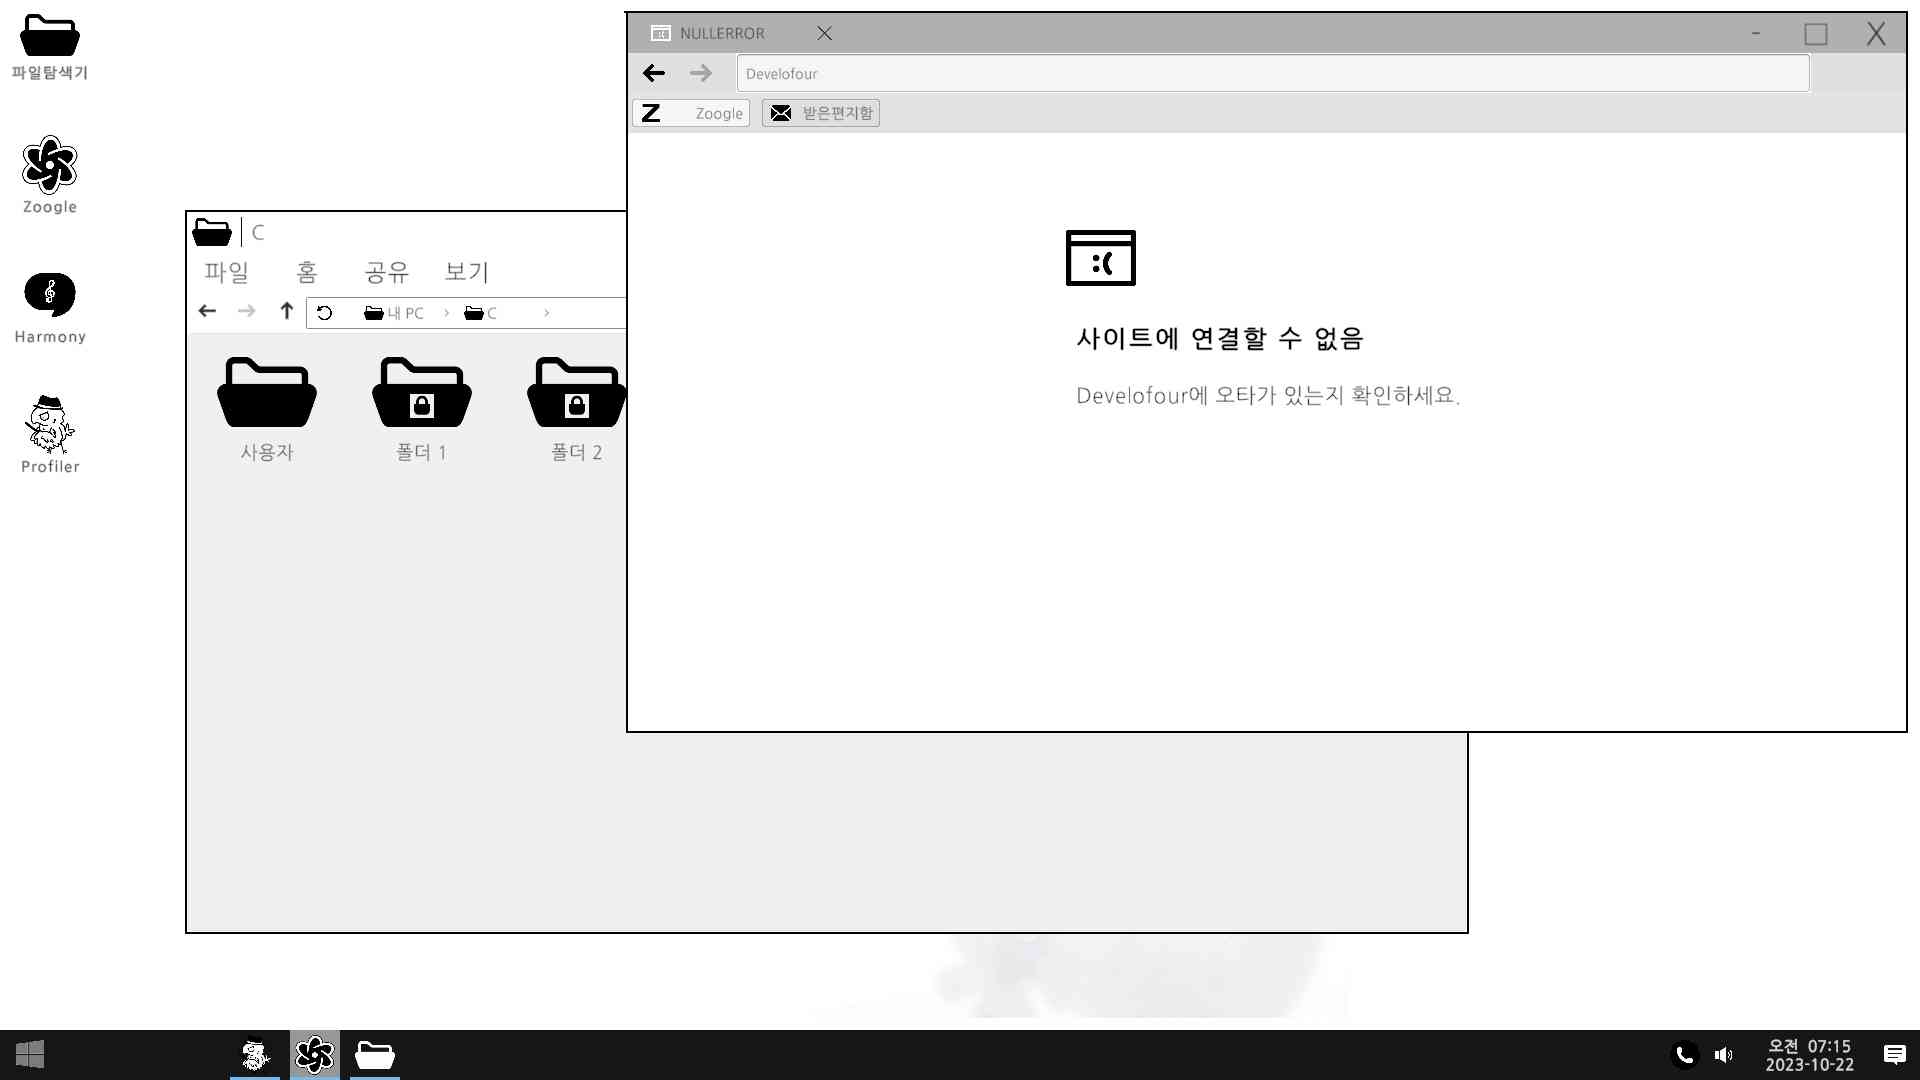Open the 파일 menu in the explorer

click(x=226, y=272)
